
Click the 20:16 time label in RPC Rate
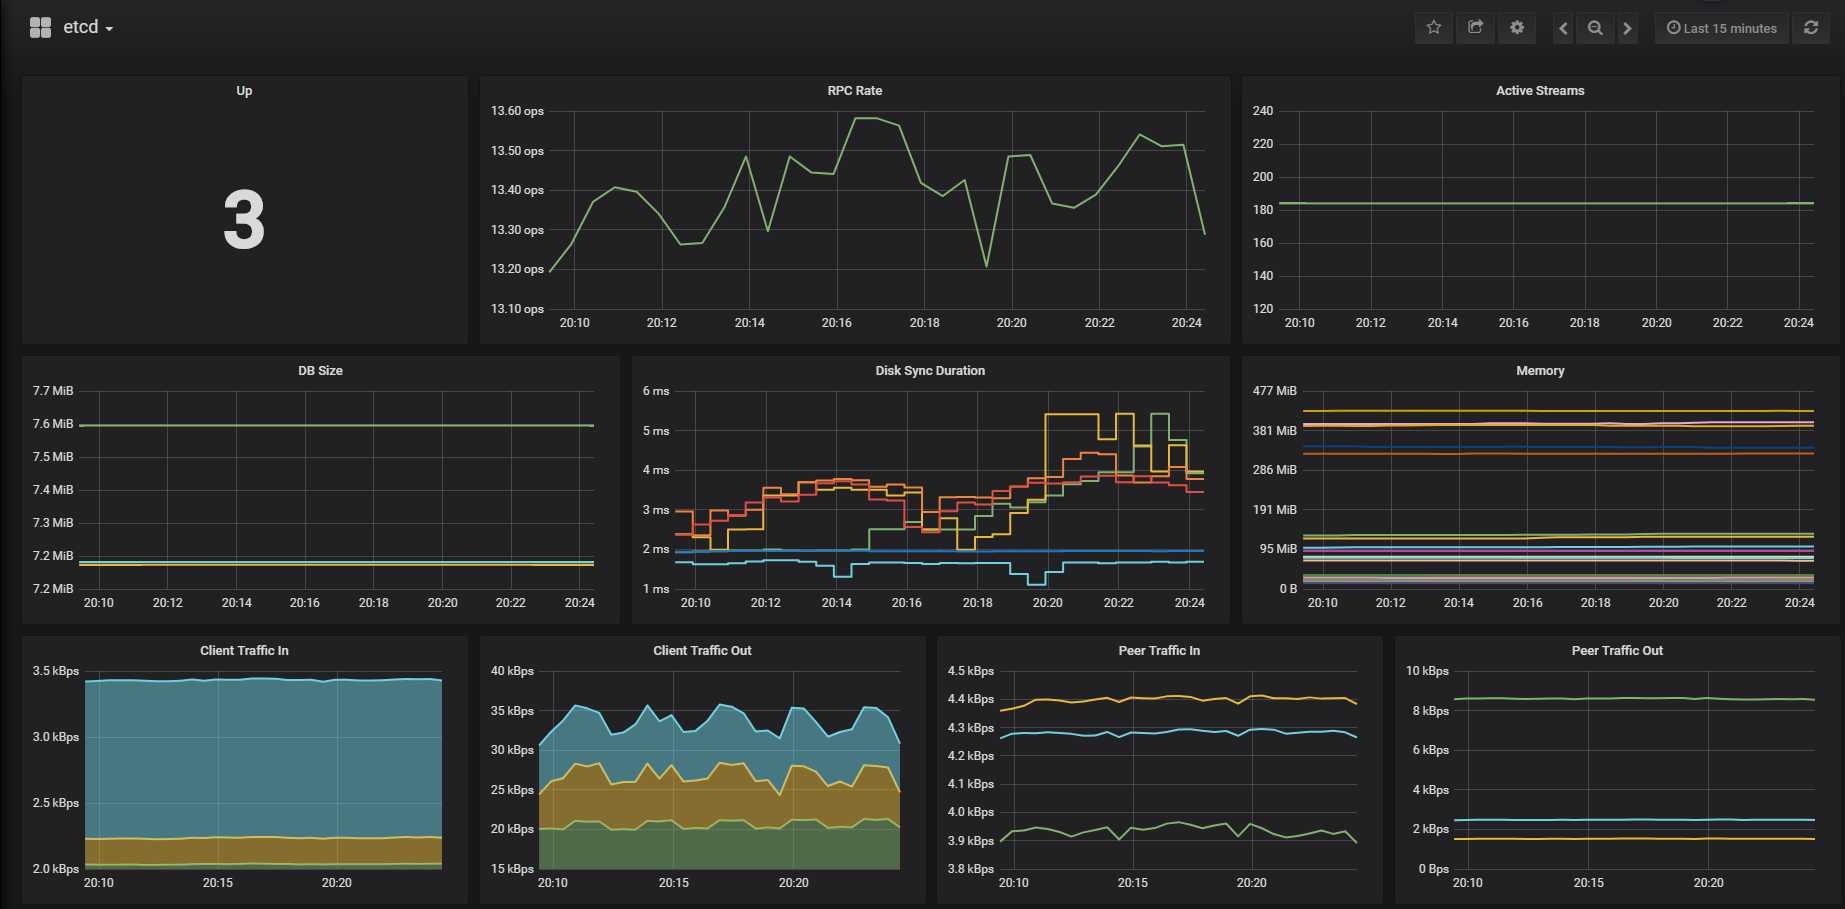point(837,323)
